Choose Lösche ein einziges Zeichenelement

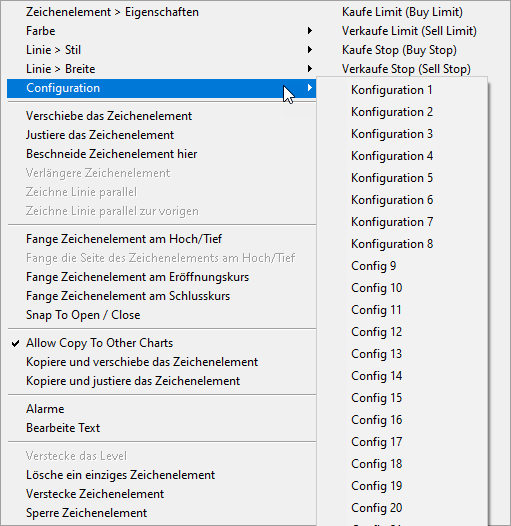(x=161, y=475)
